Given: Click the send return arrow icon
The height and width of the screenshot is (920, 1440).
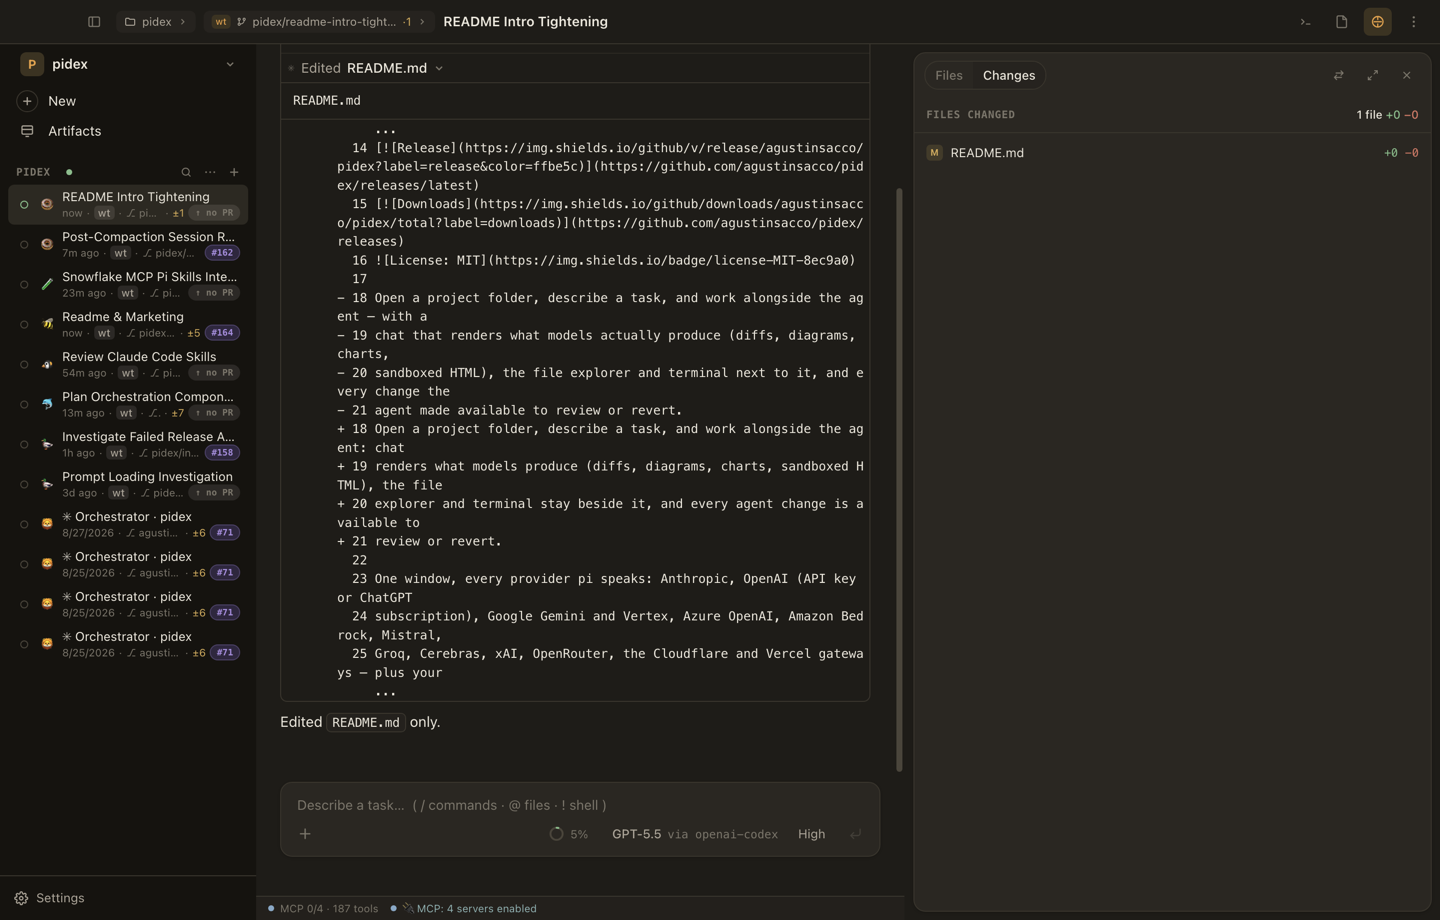Looking at the screenshot, I should [855, 834].
